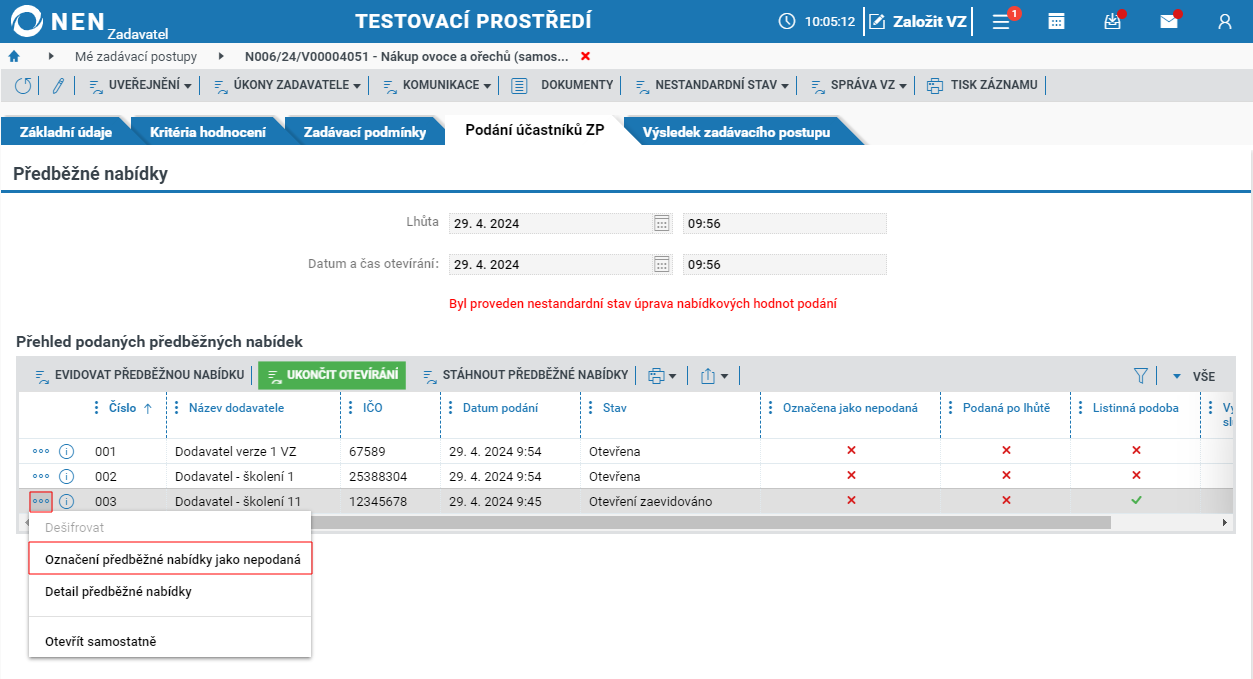Open IČO column options dots

click(x=351, y=408)
